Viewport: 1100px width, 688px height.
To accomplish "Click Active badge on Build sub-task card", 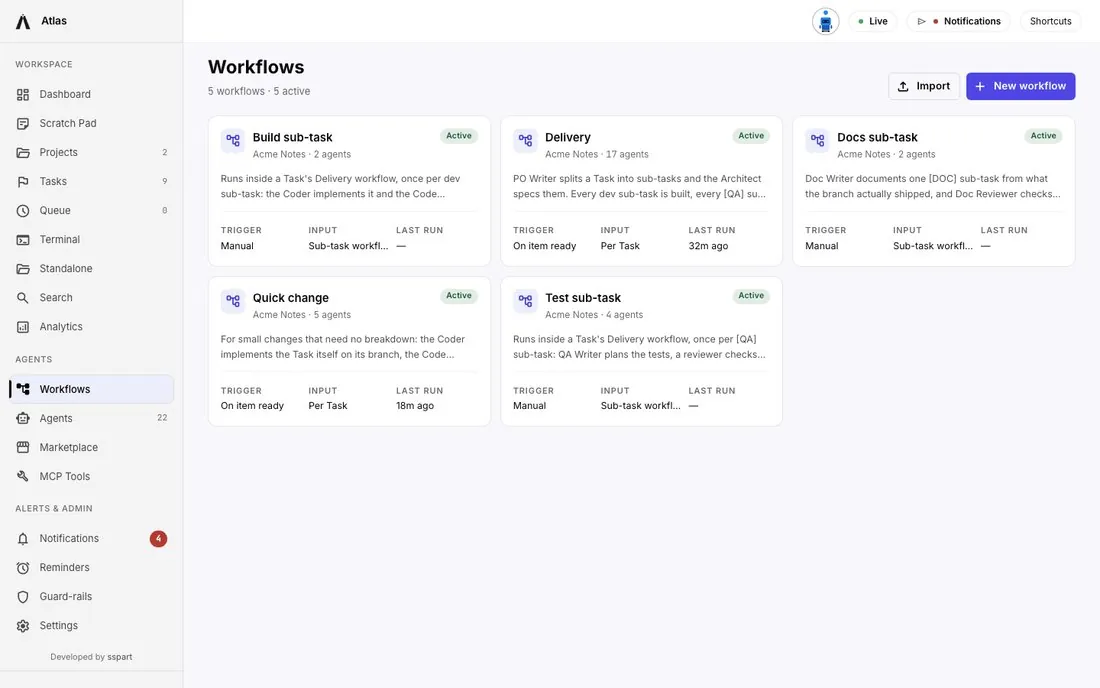I will coord(459,136).
